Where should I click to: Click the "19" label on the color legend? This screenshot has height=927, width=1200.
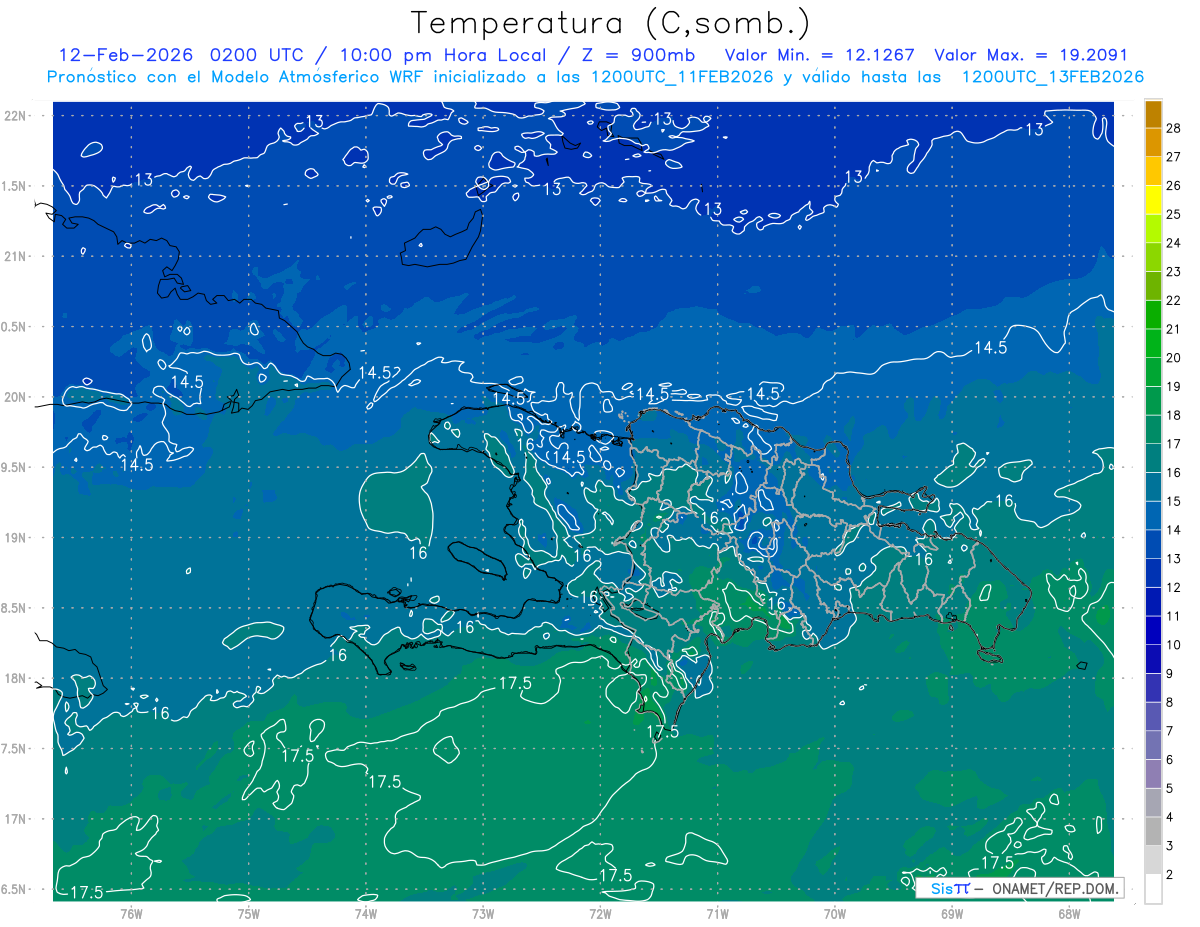[x=1174, y=386]
